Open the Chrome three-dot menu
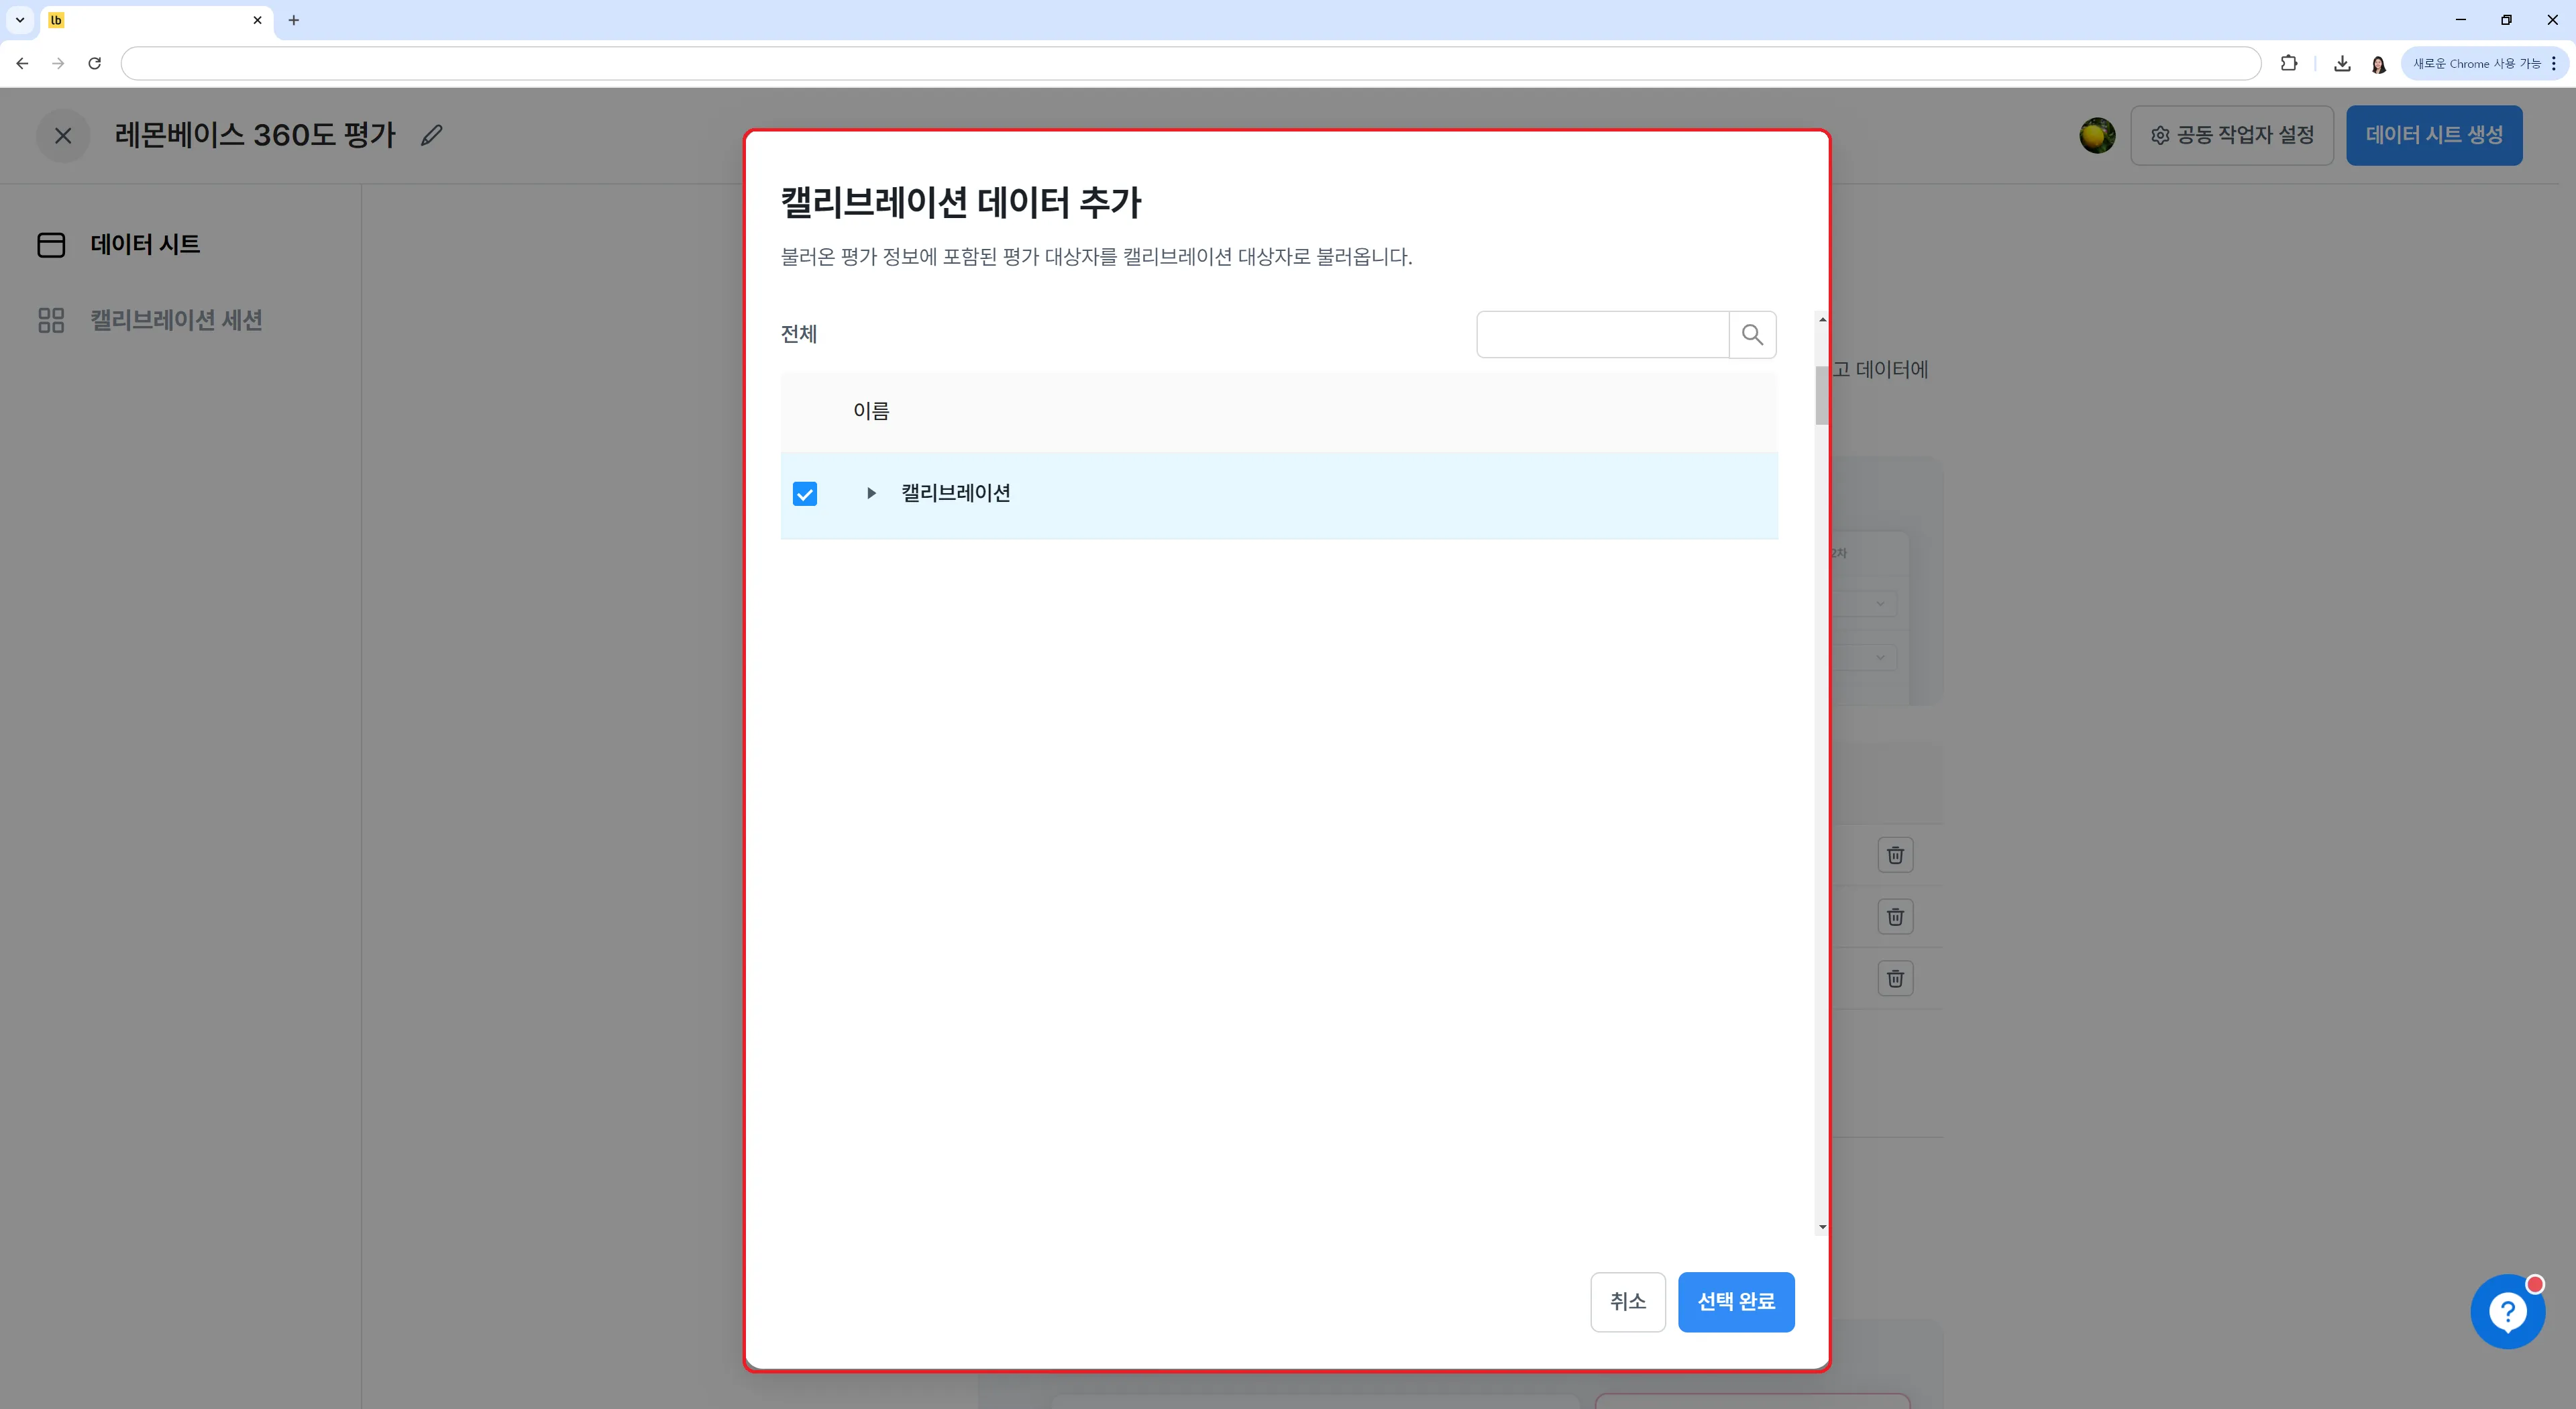 2554,63
